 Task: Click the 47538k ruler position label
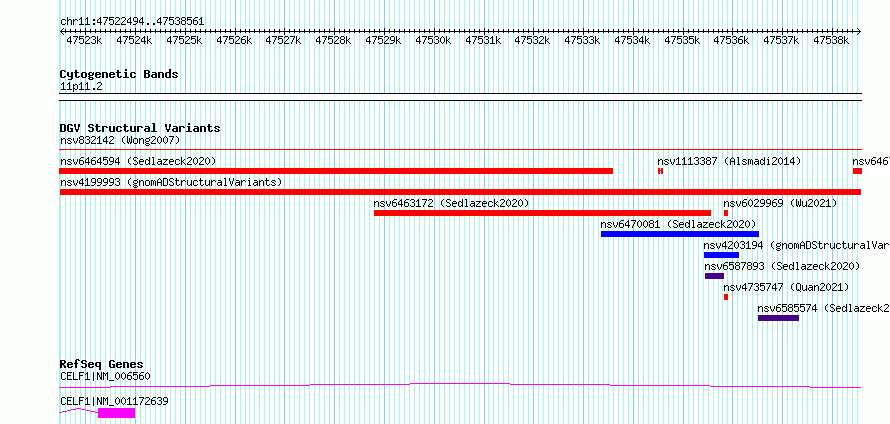tap(832, 40)
